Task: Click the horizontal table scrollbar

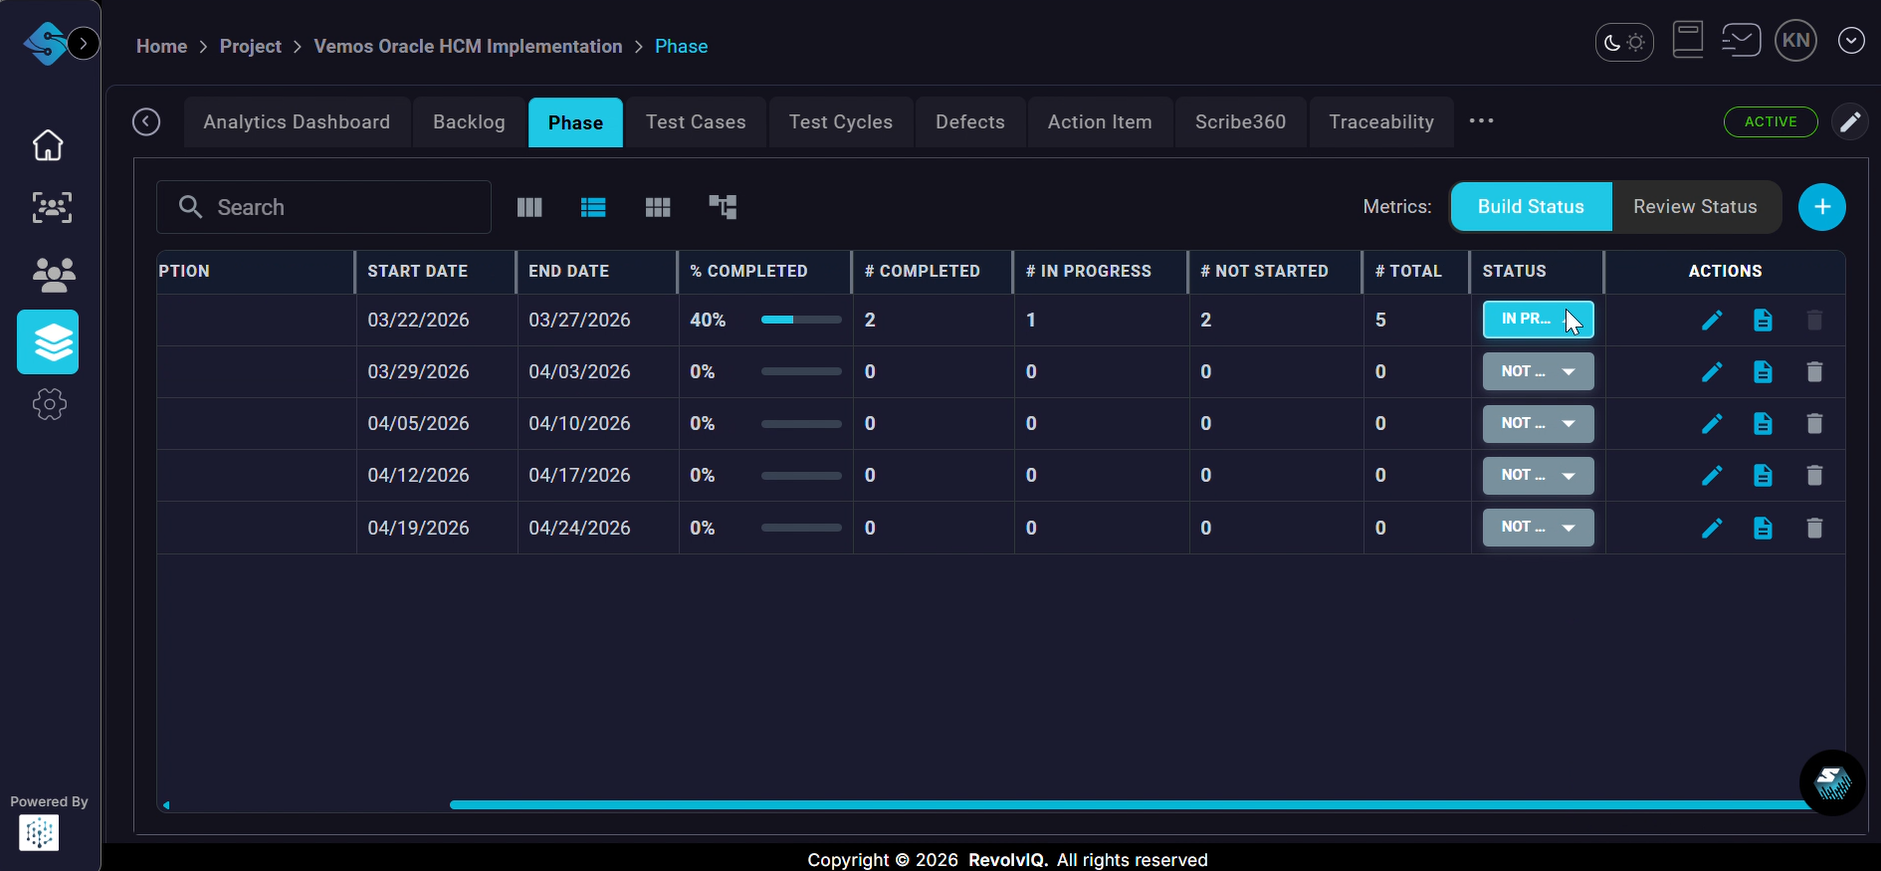Action: click(x=1130, y=805)
